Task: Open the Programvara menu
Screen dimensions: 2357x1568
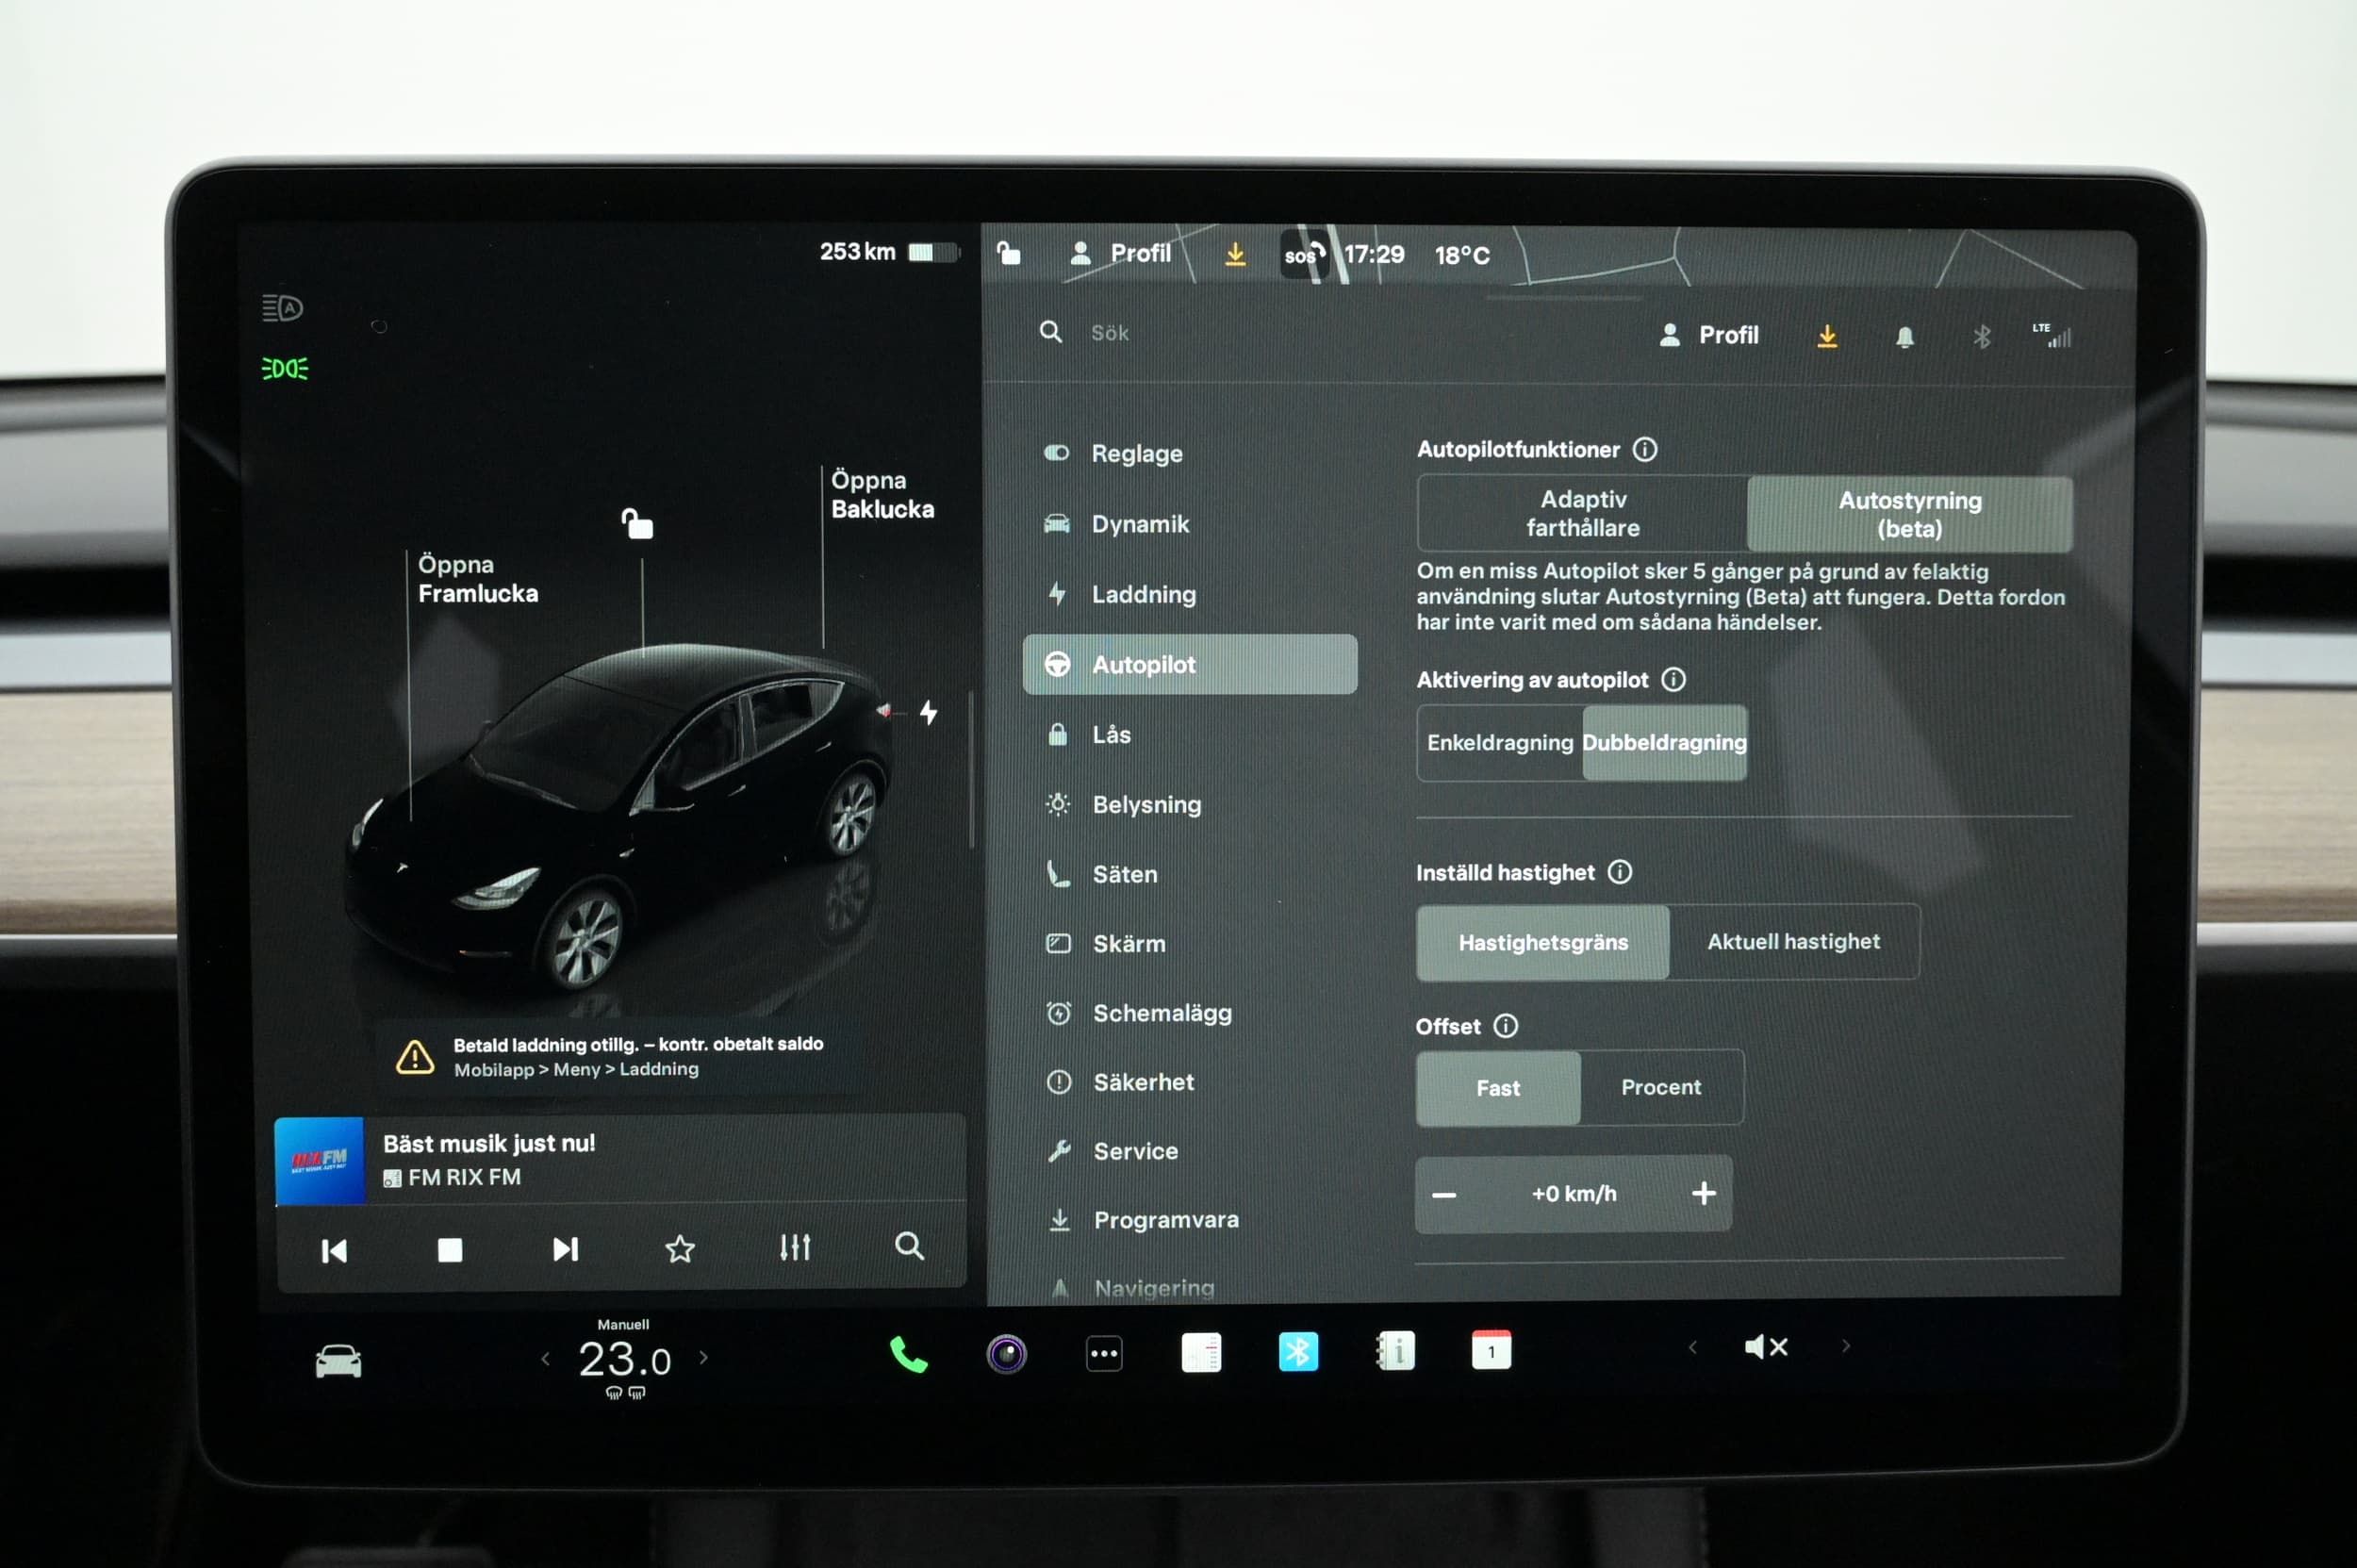Action: pos(1190,1220)
